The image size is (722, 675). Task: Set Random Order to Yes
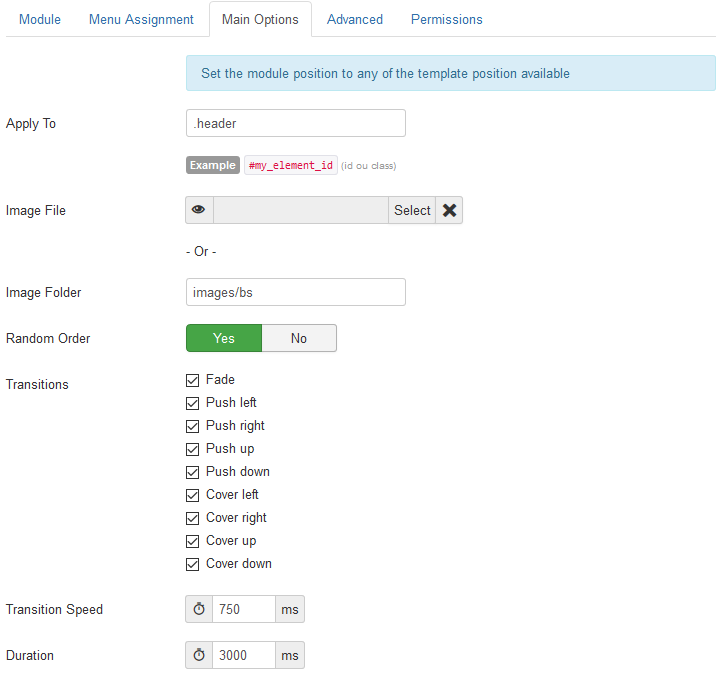(224, 338)
